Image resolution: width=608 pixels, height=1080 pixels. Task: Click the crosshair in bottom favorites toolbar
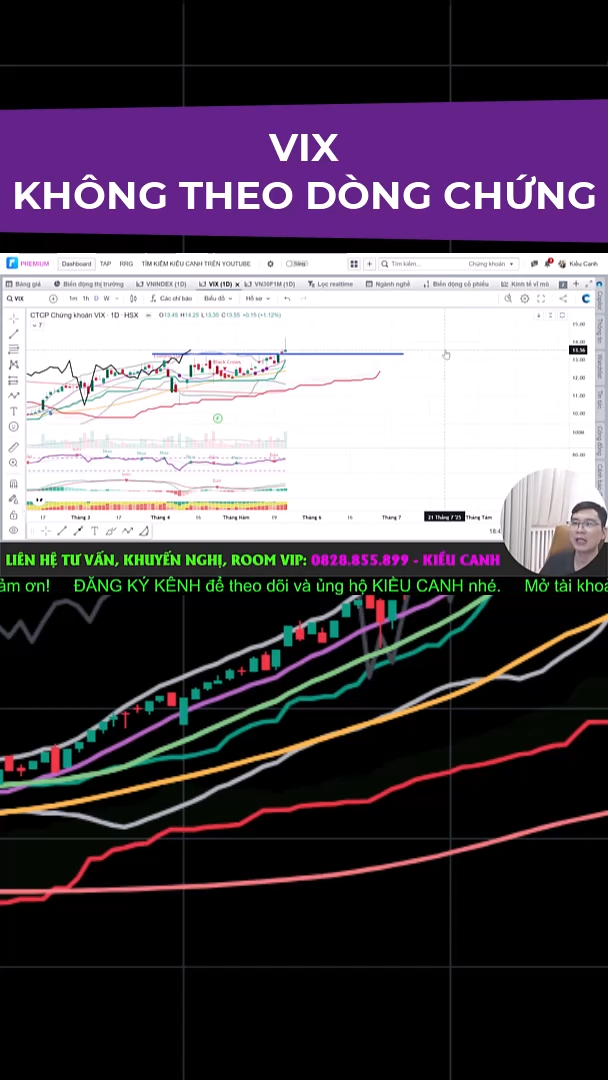click(x=45, y=531)
